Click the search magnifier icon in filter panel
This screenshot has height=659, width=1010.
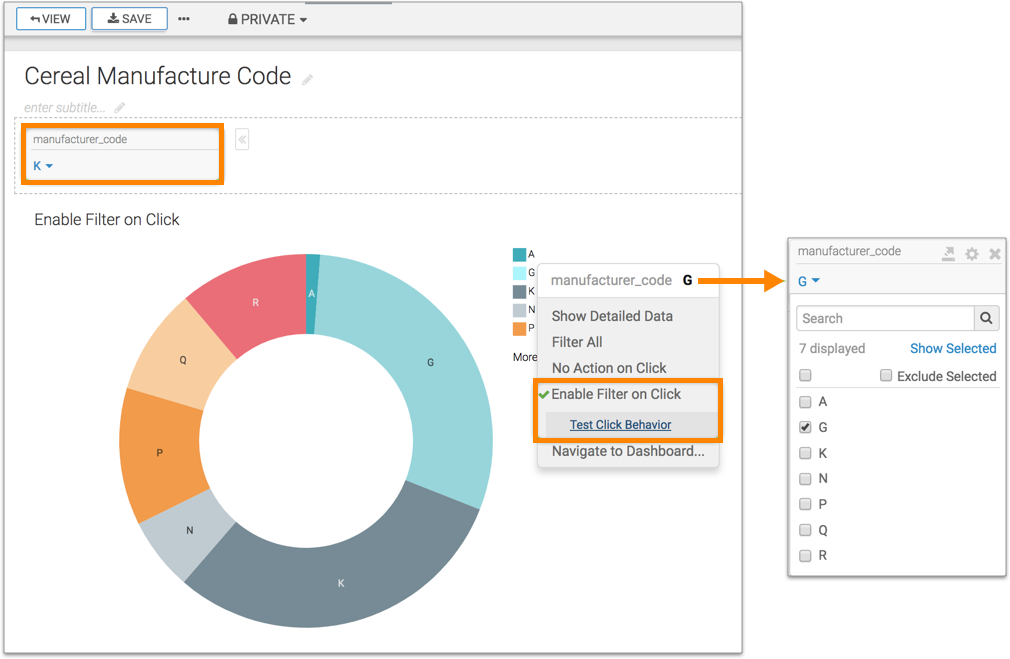(986, 318)
